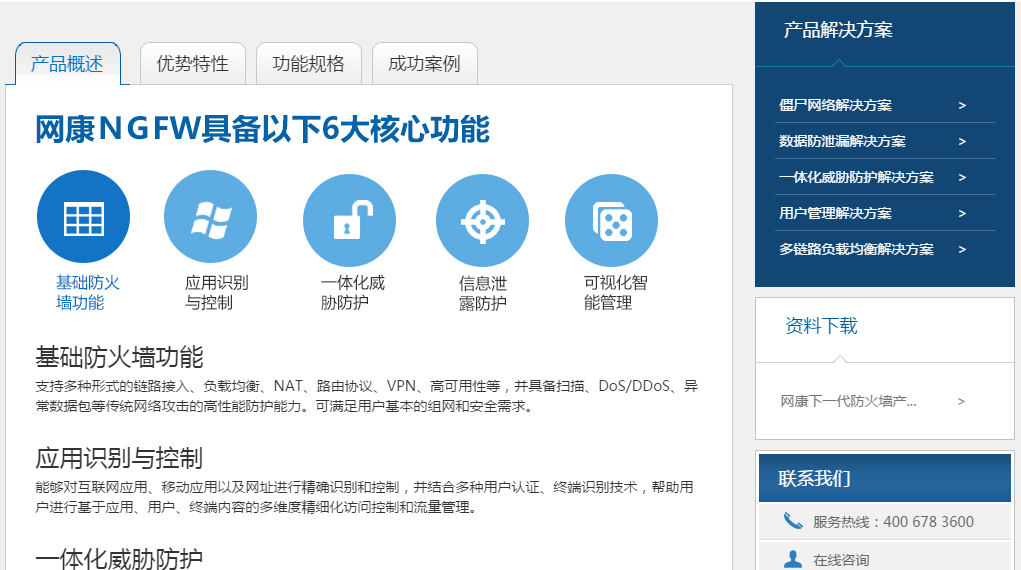This screenshot has height=570, width=1021.
Task: Click the 资料下载 section header
Action: coord(821,326)
